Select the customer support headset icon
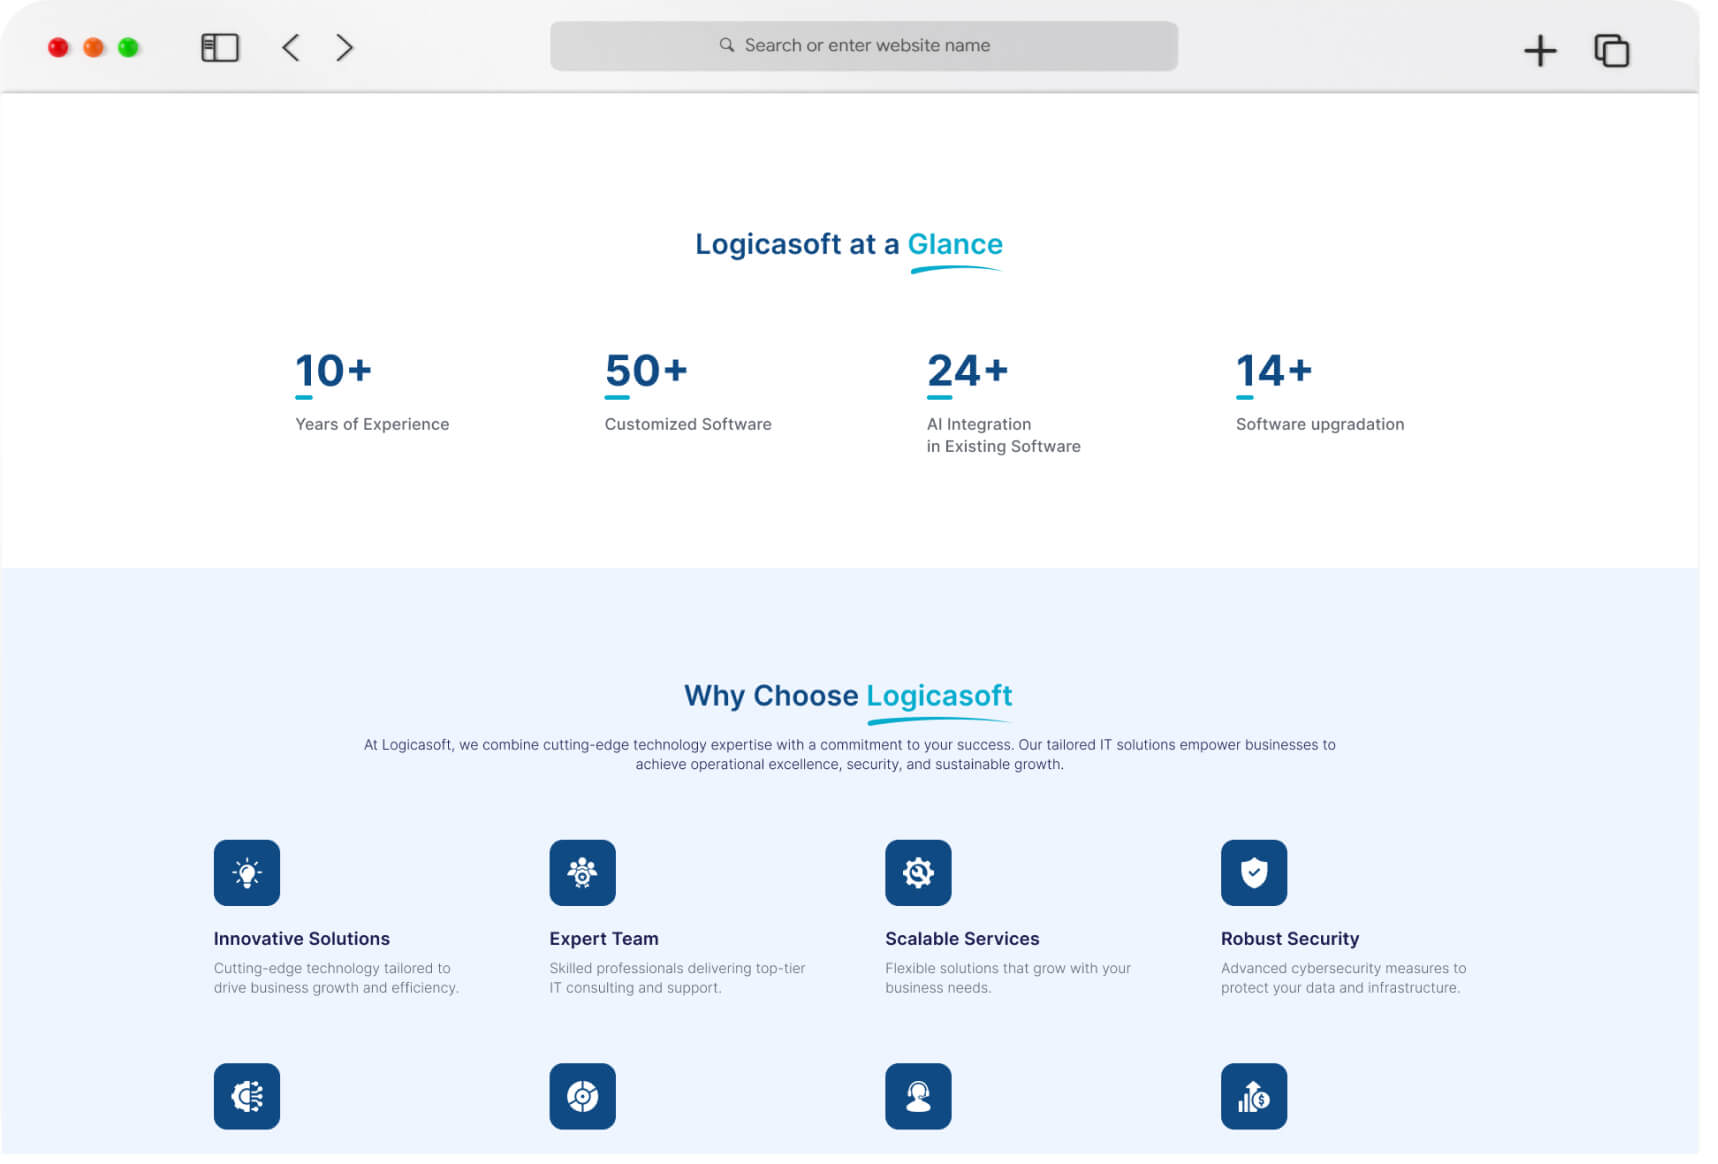Screen dimensions: 1718x1164 918,1096
